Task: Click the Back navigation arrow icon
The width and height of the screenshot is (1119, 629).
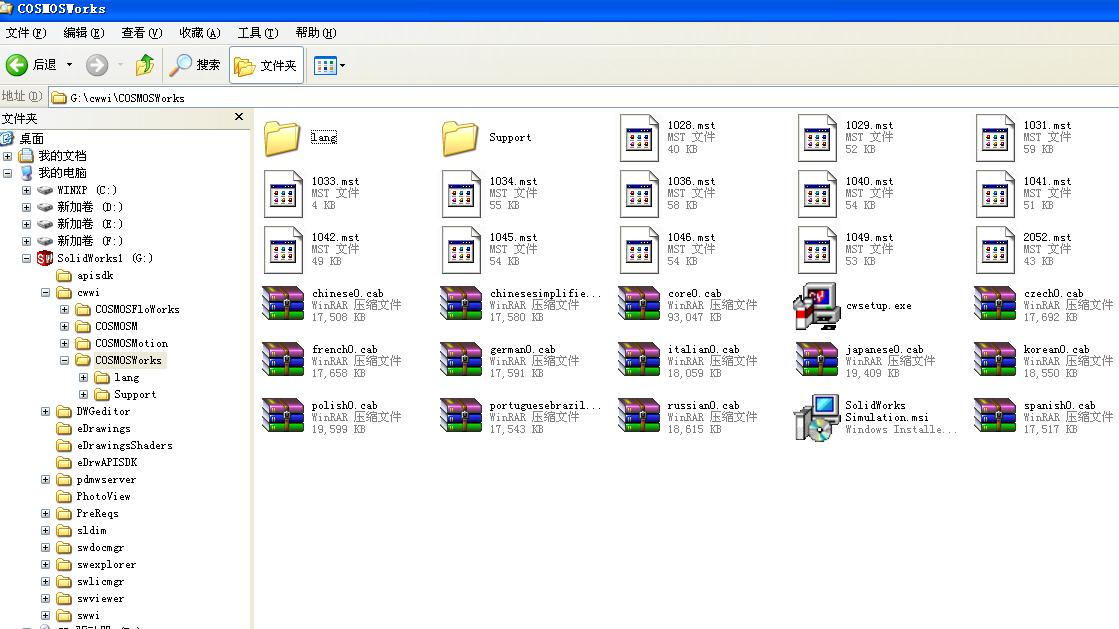Action: click(x=17, y=65)
